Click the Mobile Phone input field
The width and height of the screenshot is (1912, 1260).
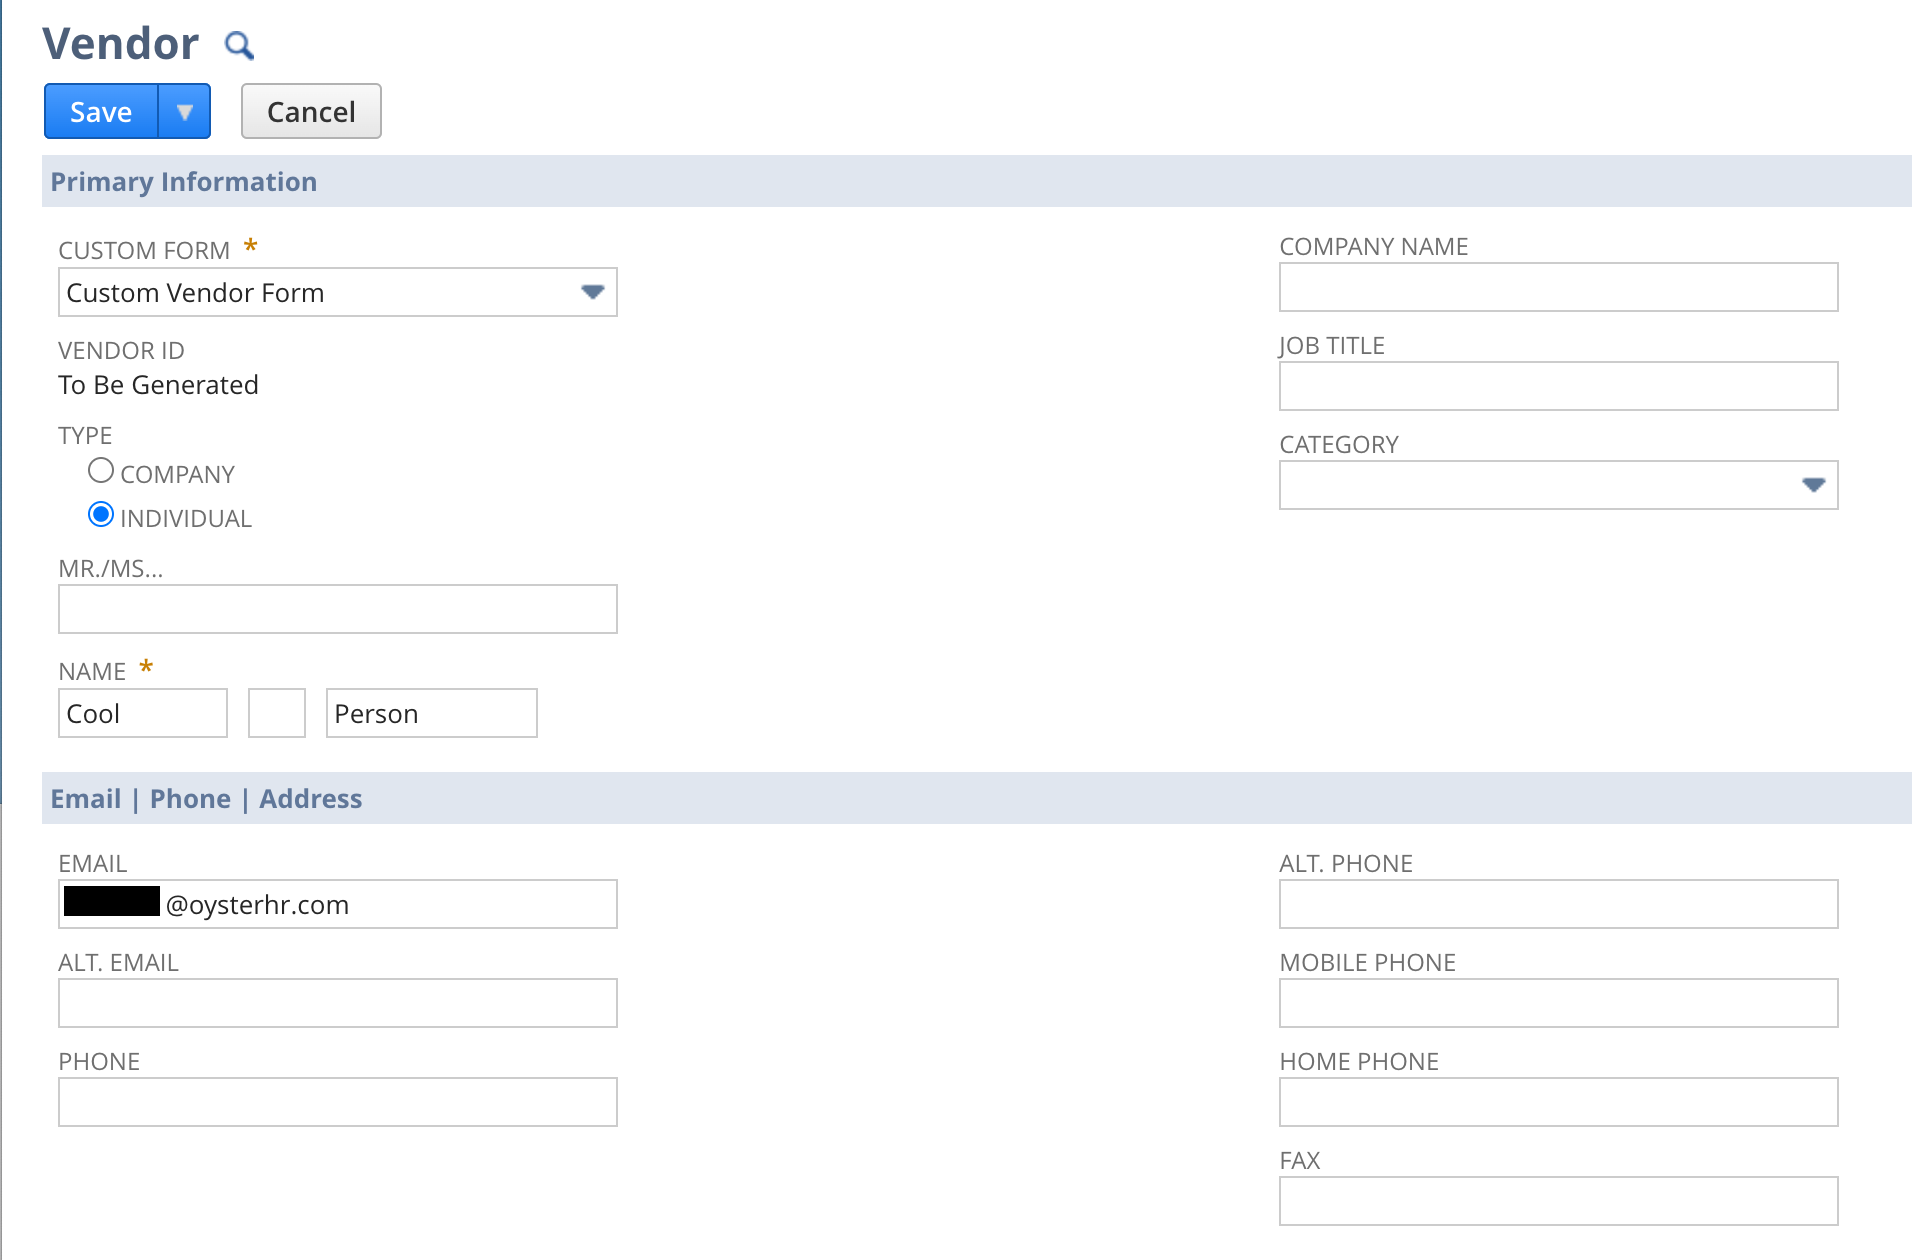pos(1557,1003)
